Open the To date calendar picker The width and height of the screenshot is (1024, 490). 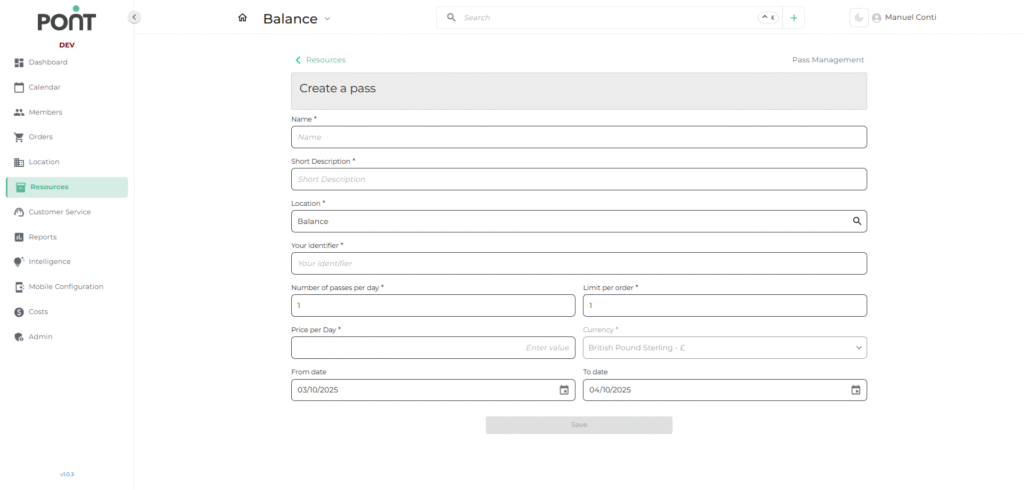tap(855, 390)
